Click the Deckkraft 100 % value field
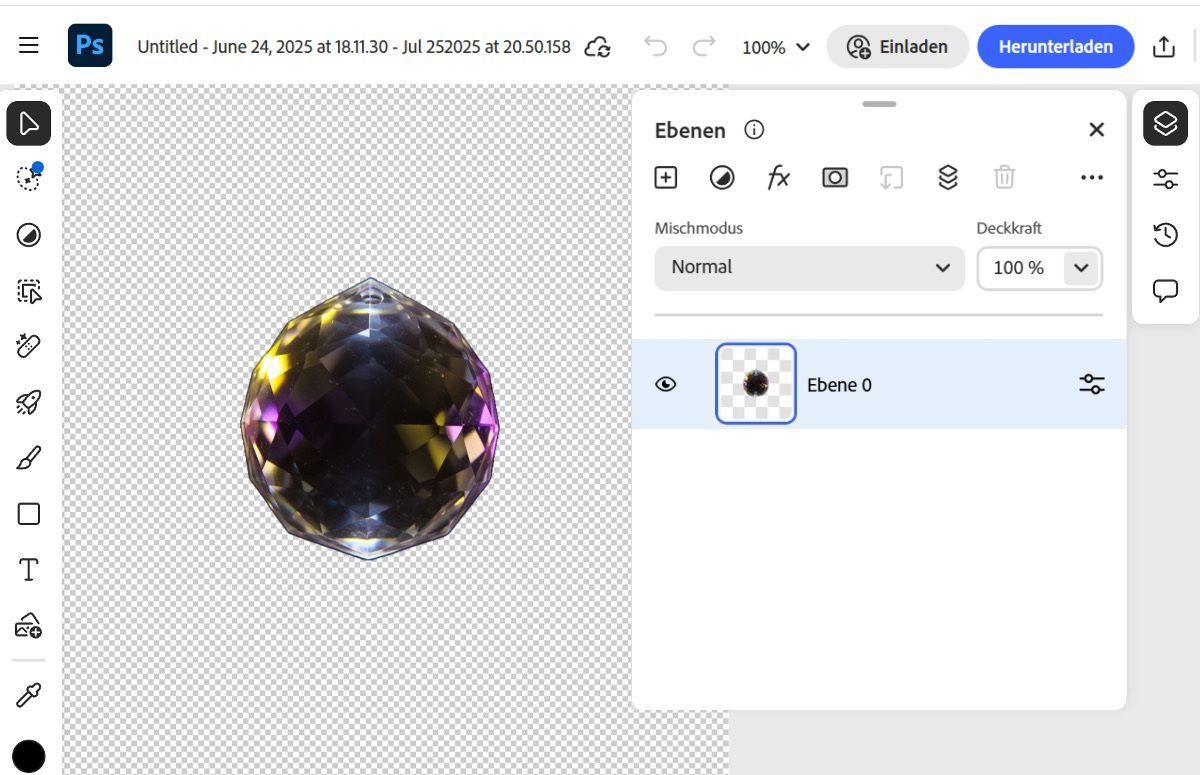 coord(1020,268)
